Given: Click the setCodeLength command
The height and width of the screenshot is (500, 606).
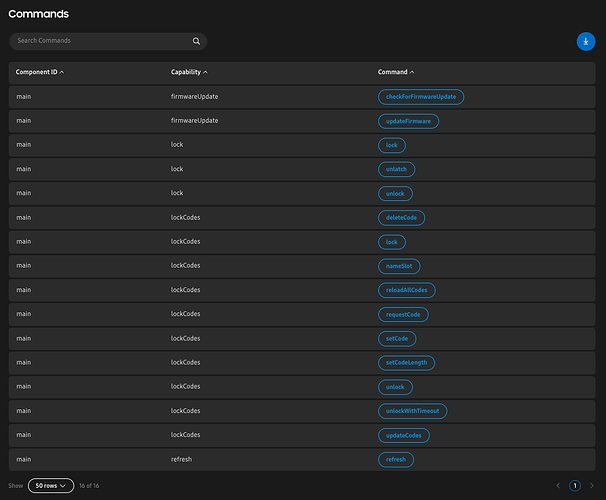Looking at the screenshot, I should [x=406, y=363].
